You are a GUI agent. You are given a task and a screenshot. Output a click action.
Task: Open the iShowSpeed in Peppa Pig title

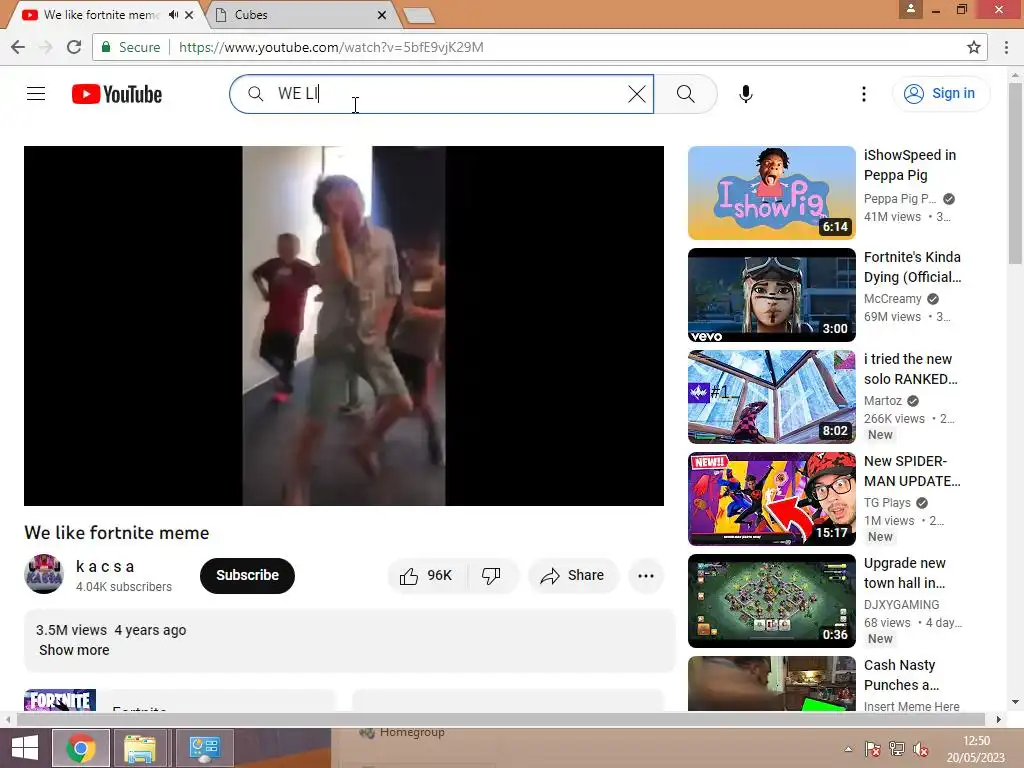click(910, 165)
